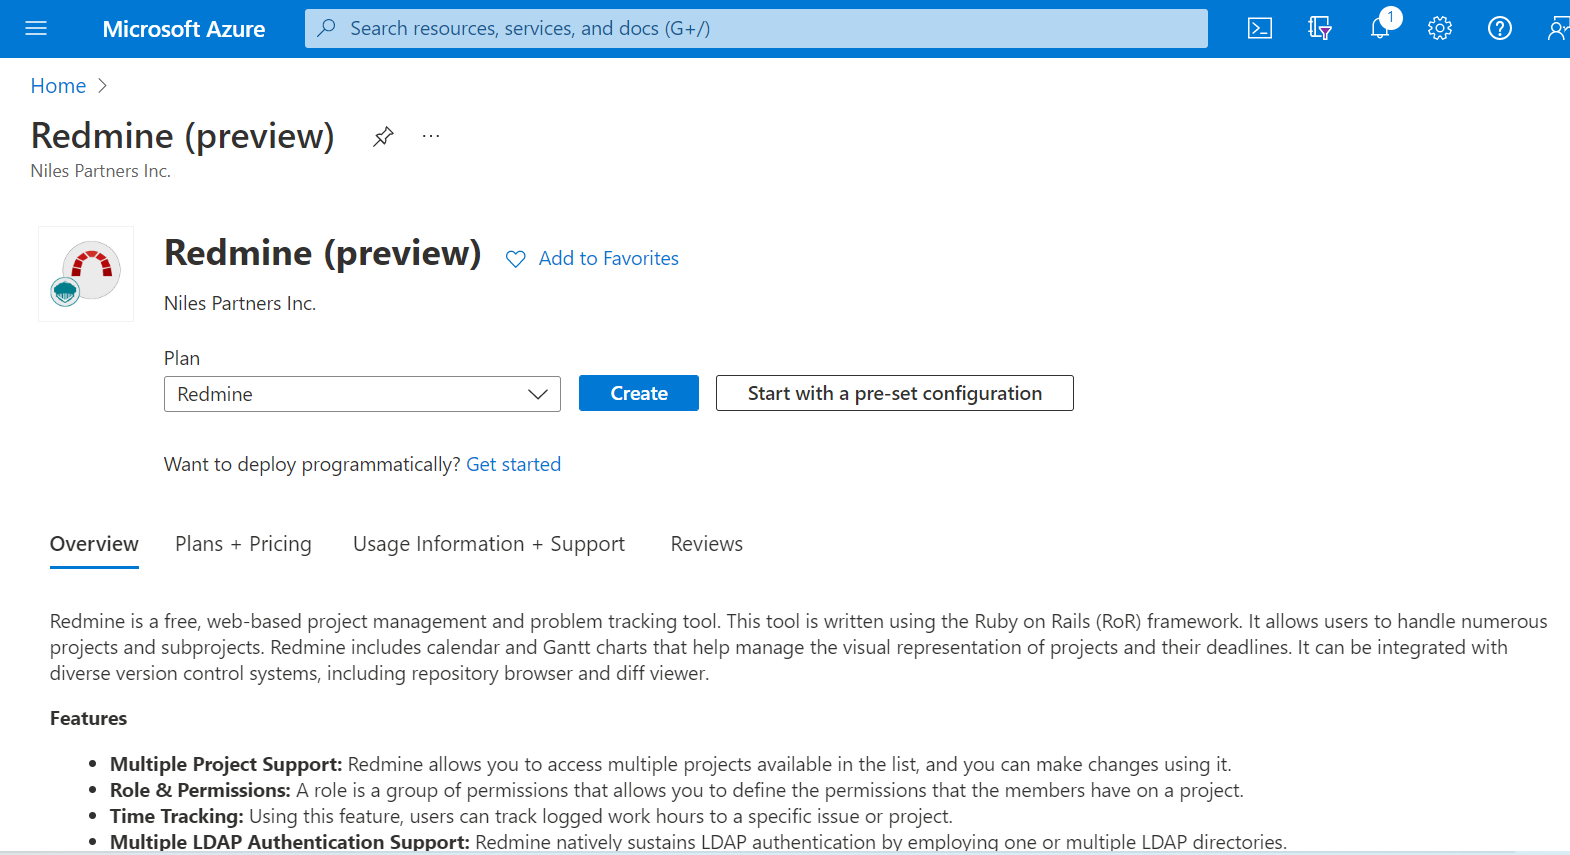Click 'Multiple Project Support:' bullet text
1570x855 pixels.
pos(226,764)
